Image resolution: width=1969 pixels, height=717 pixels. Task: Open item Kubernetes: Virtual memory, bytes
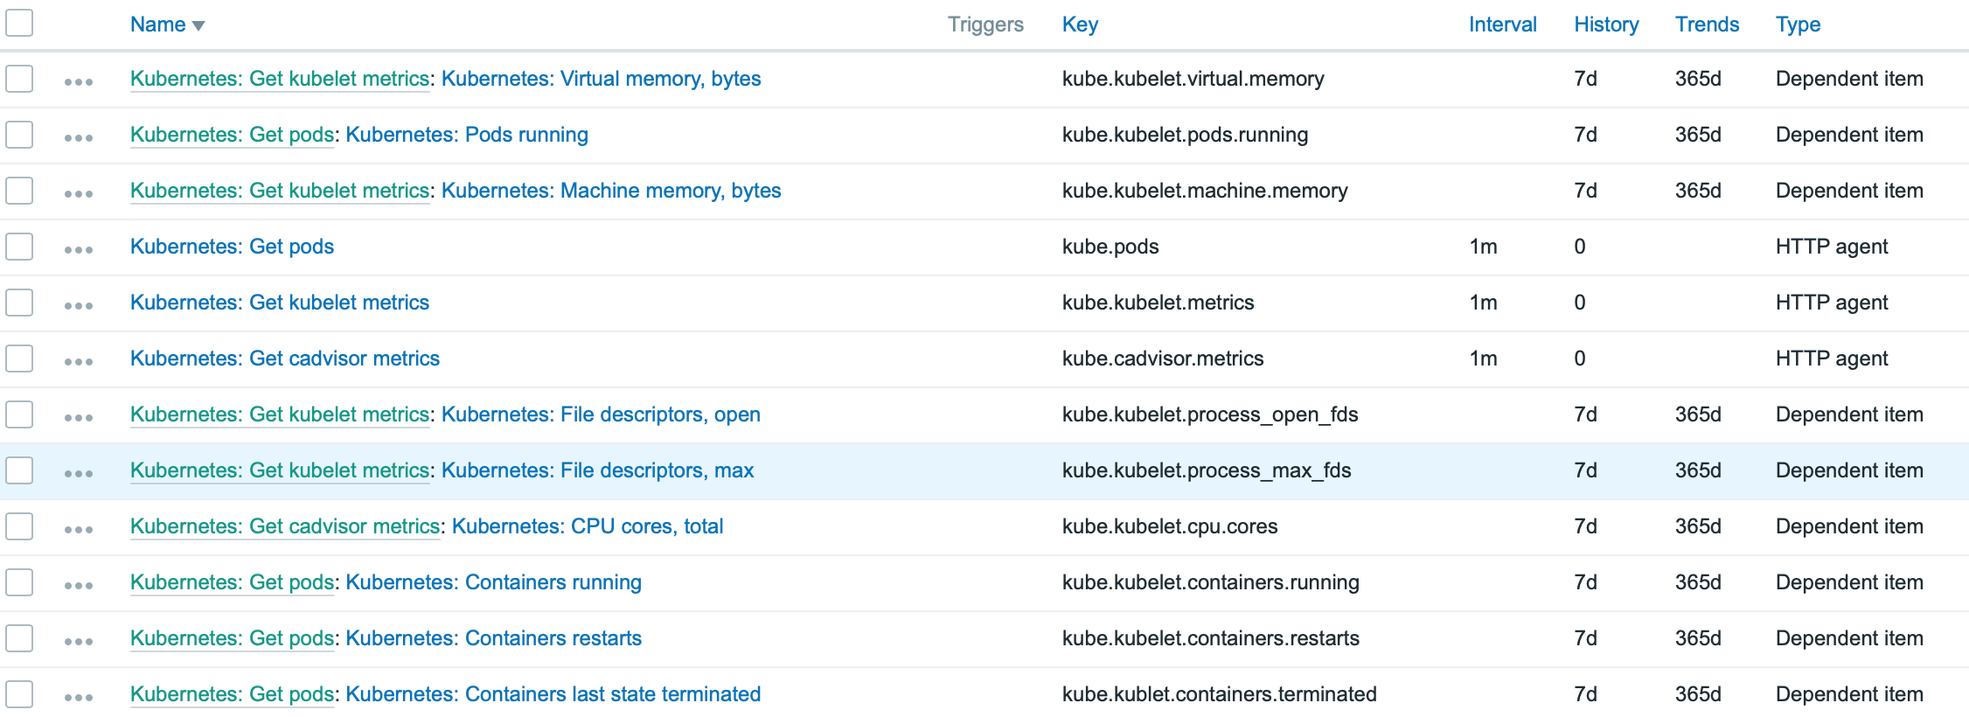pyautogui.click(x=601, y=79)
